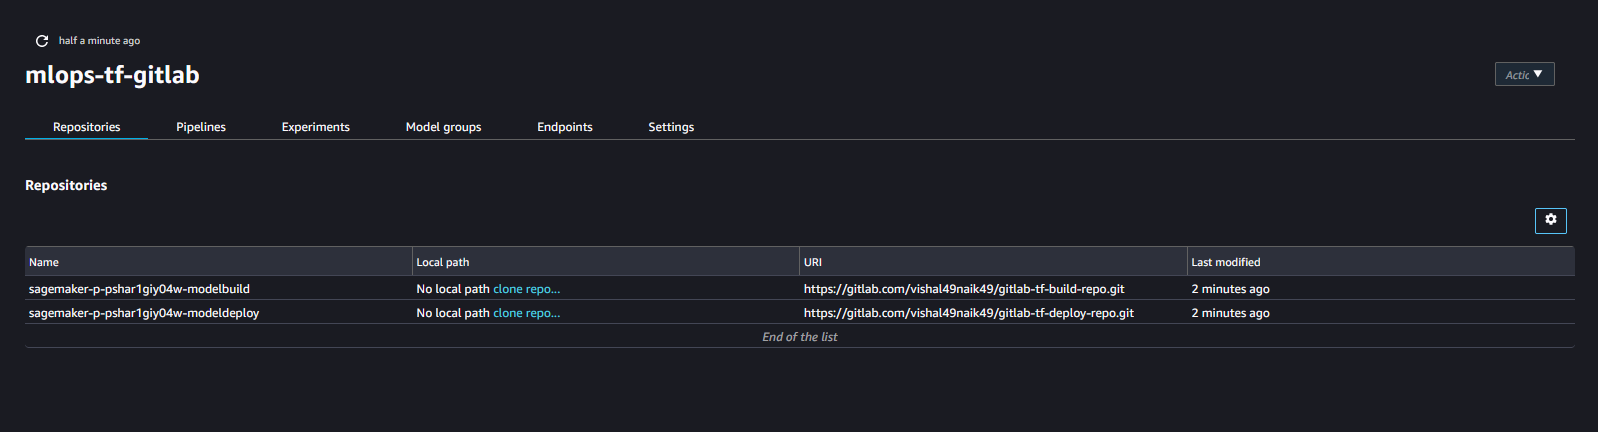Select the sagemaker modeldeploy repository row
The height and width of the screenshot is (432, 1598).
click(800, 313)
